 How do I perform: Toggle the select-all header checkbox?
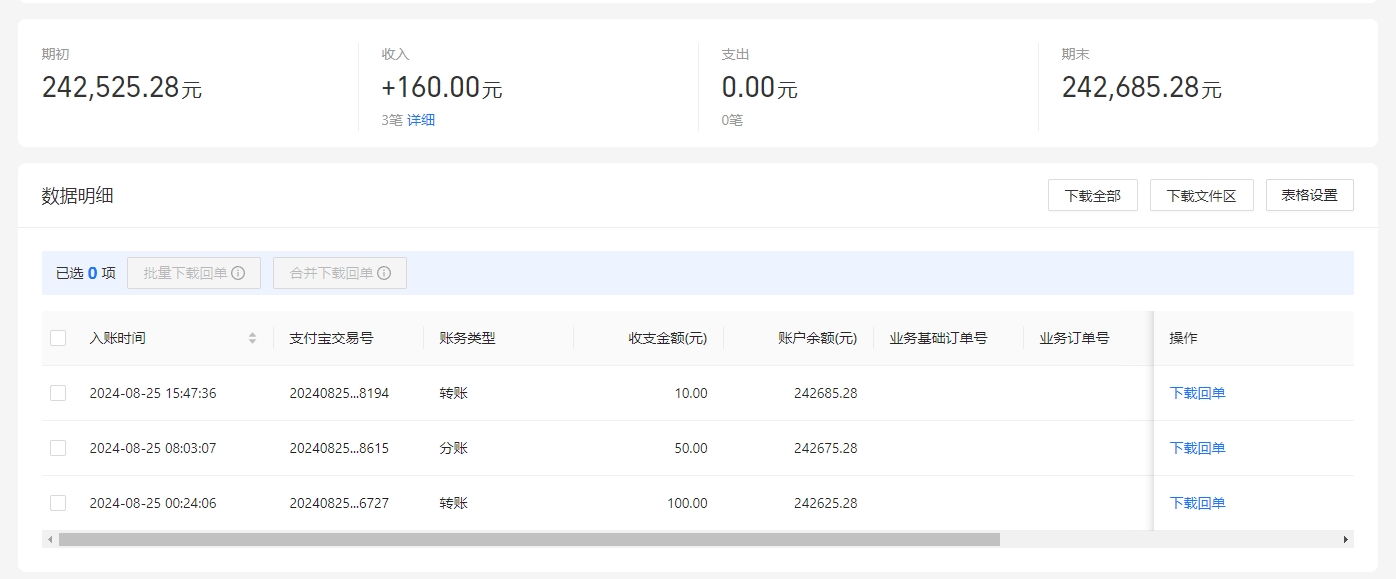tap(58, 338)
